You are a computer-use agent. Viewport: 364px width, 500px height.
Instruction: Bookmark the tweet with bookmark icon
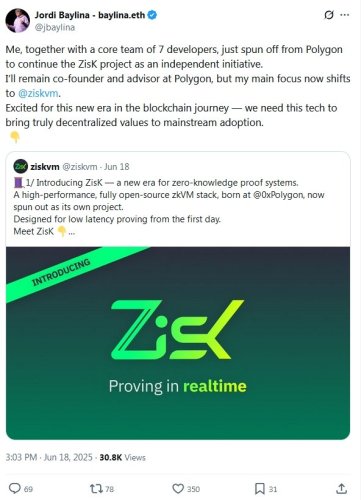(x=260, y=489)
